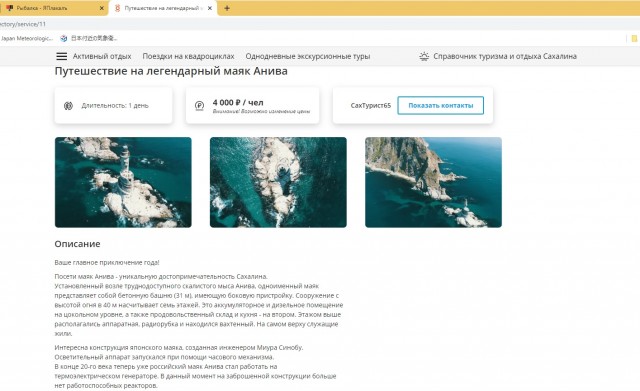
Task: Open the Japanese weather bookmark icon
Action: point(64,38)
